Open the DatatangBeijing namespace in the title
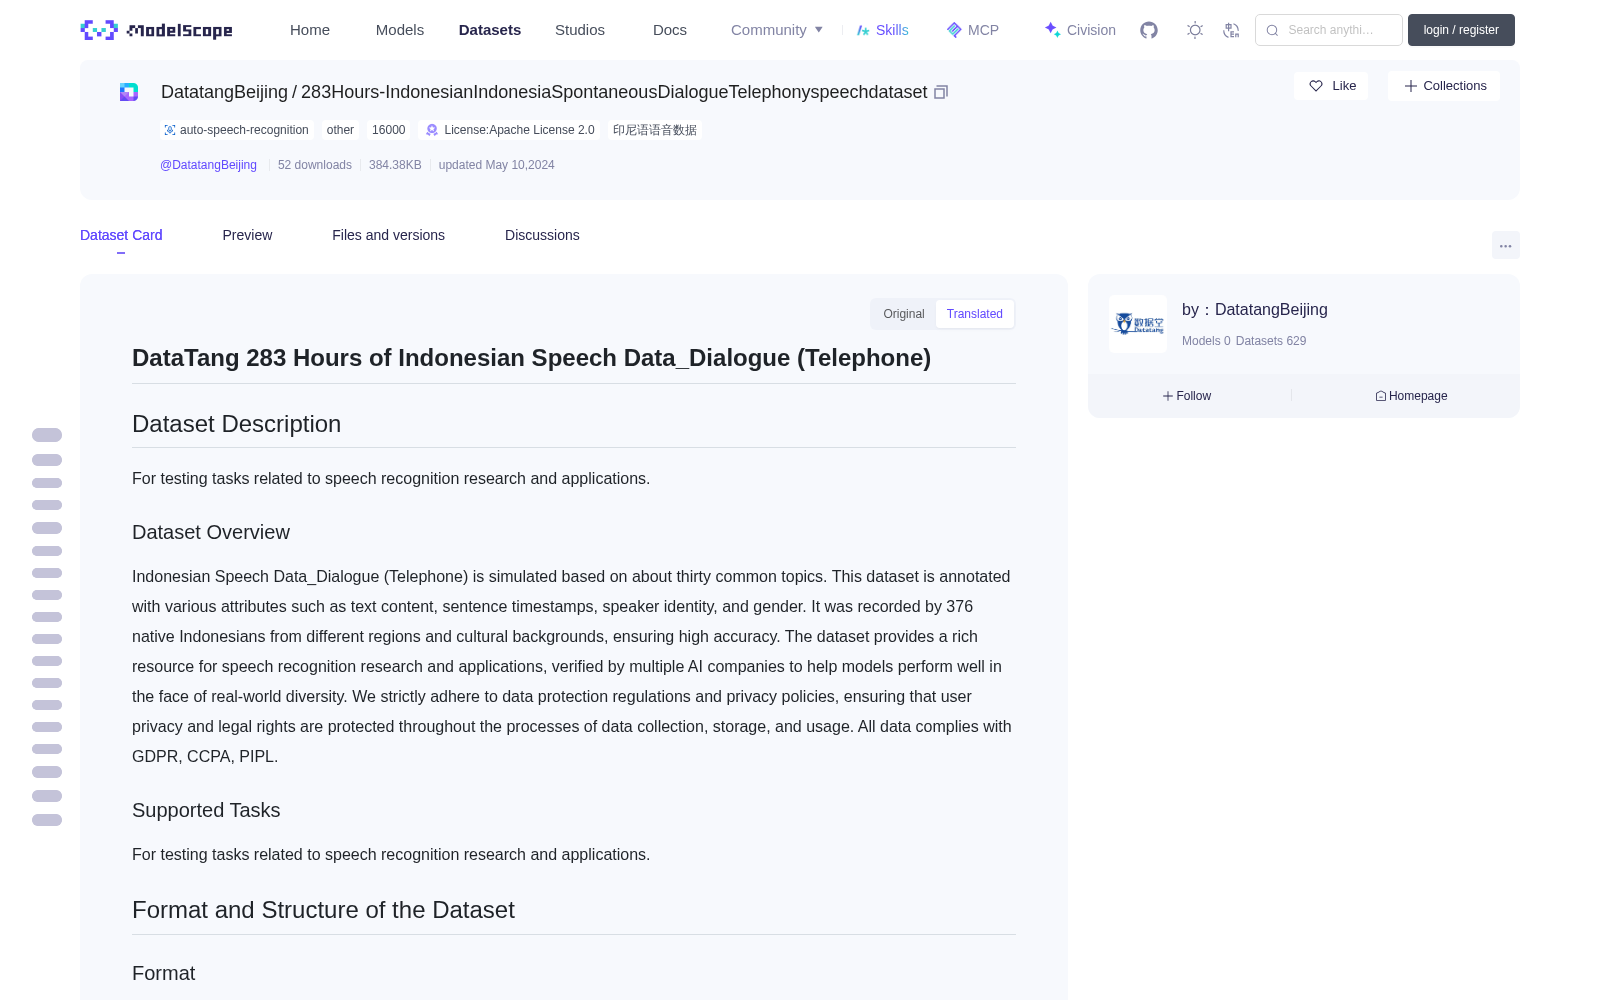The image size is (1600, 1000). coord(224,92)
